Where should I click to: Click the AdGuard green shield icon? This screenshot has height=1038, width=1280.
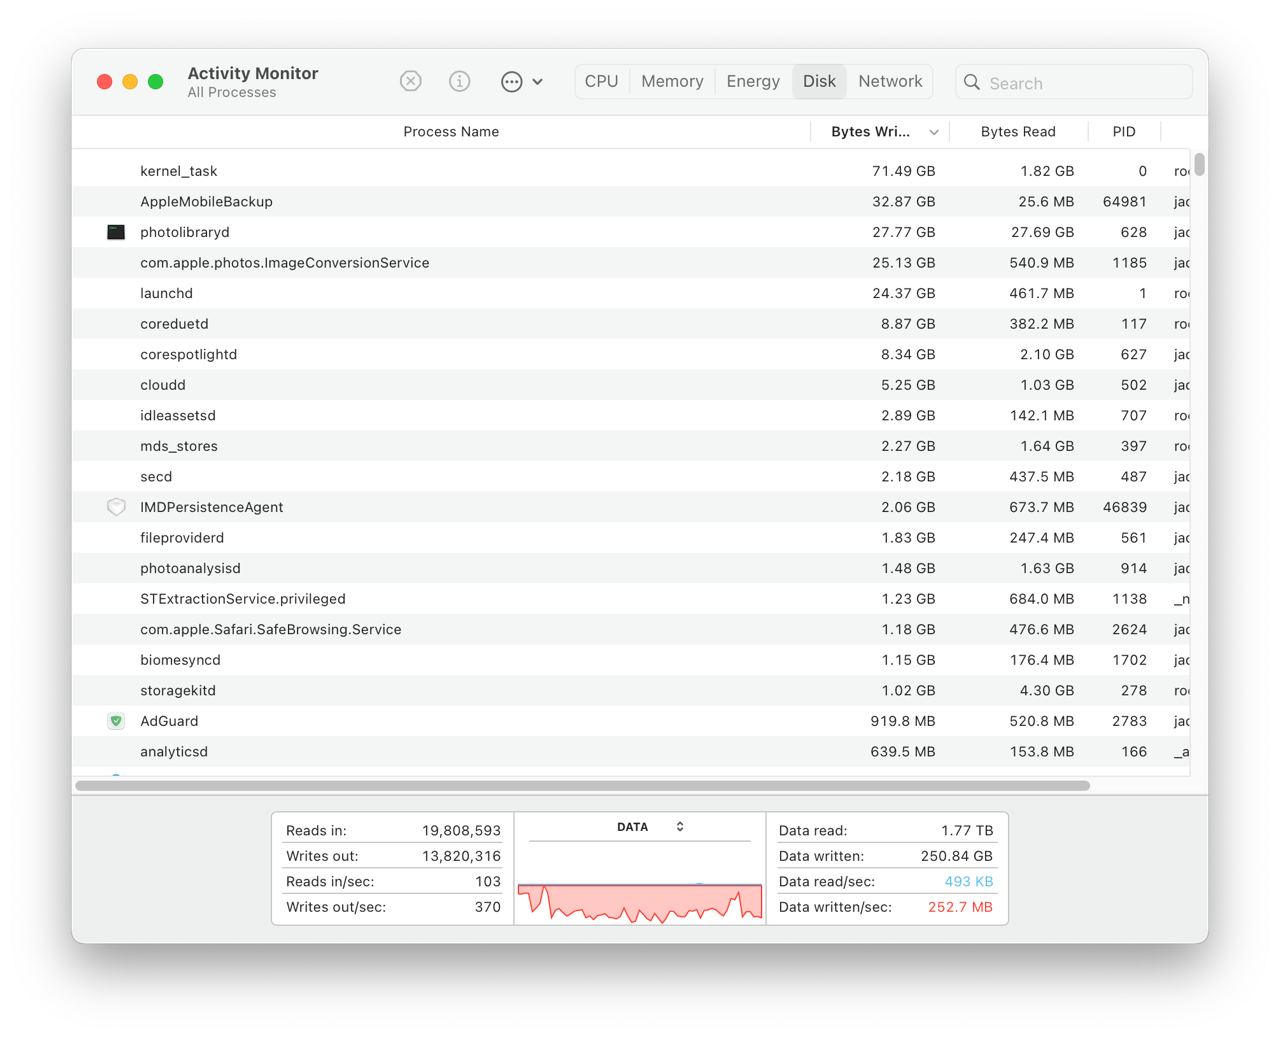tap(116, 721)
